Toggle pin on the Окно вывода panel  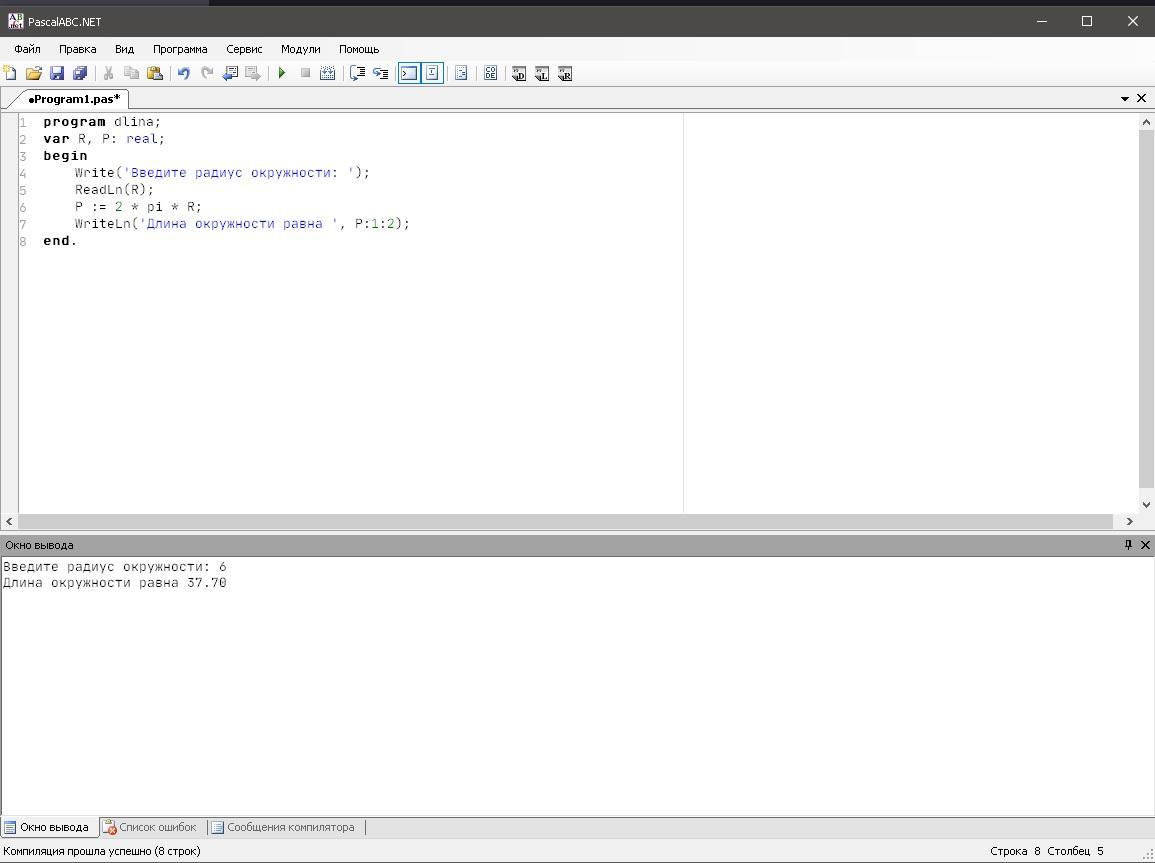pyautogui.click(x=1128, y=545)
